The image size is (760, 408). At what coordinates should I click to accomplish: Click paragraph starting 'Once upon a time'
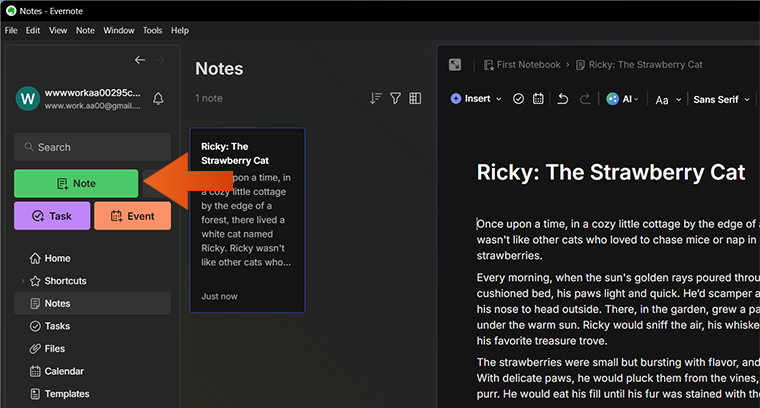coord(618,239)
